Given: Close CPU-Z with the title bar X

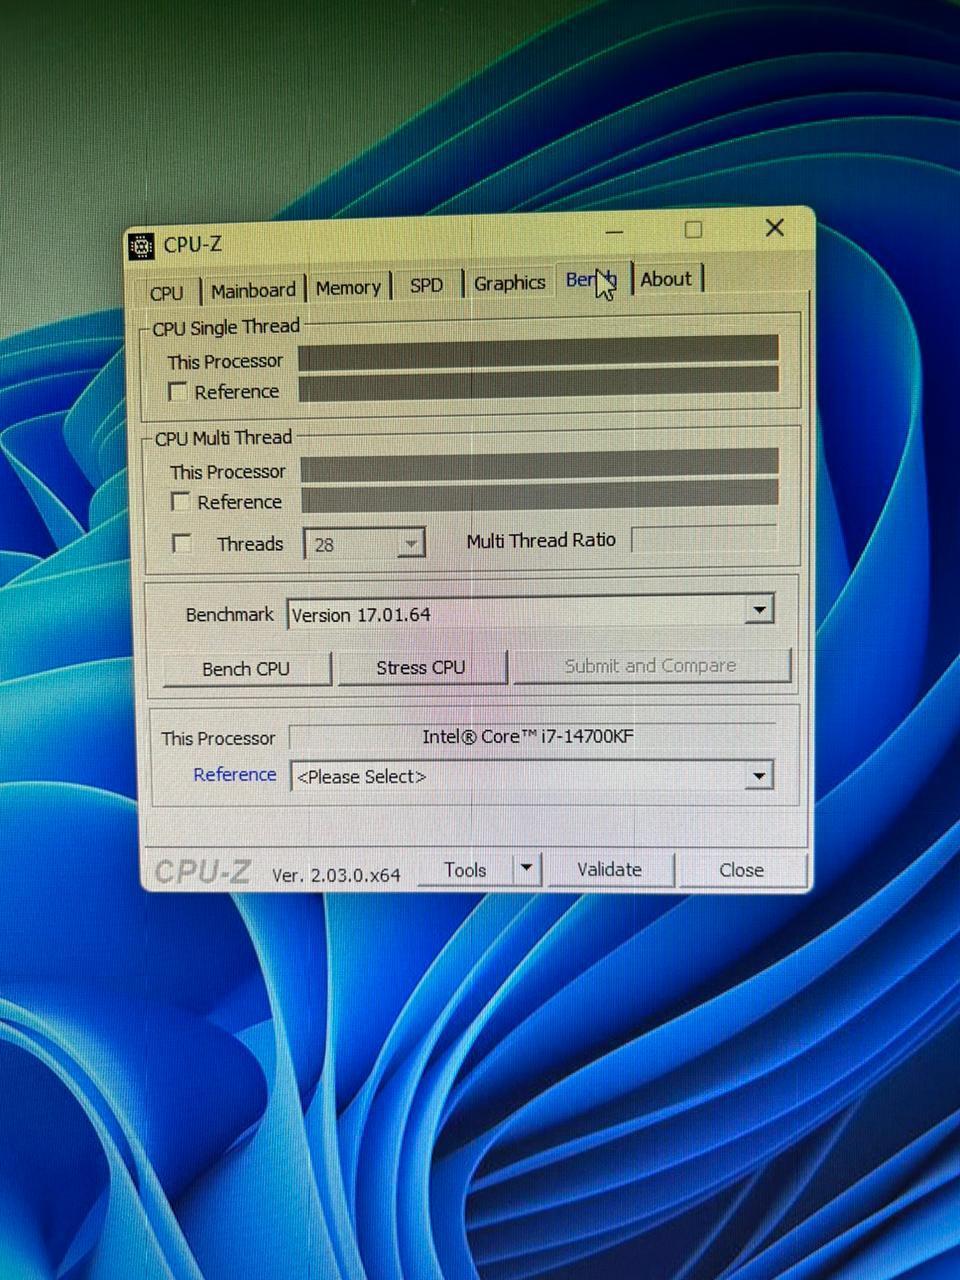Looking at the screenshot, I should point(775,228).
